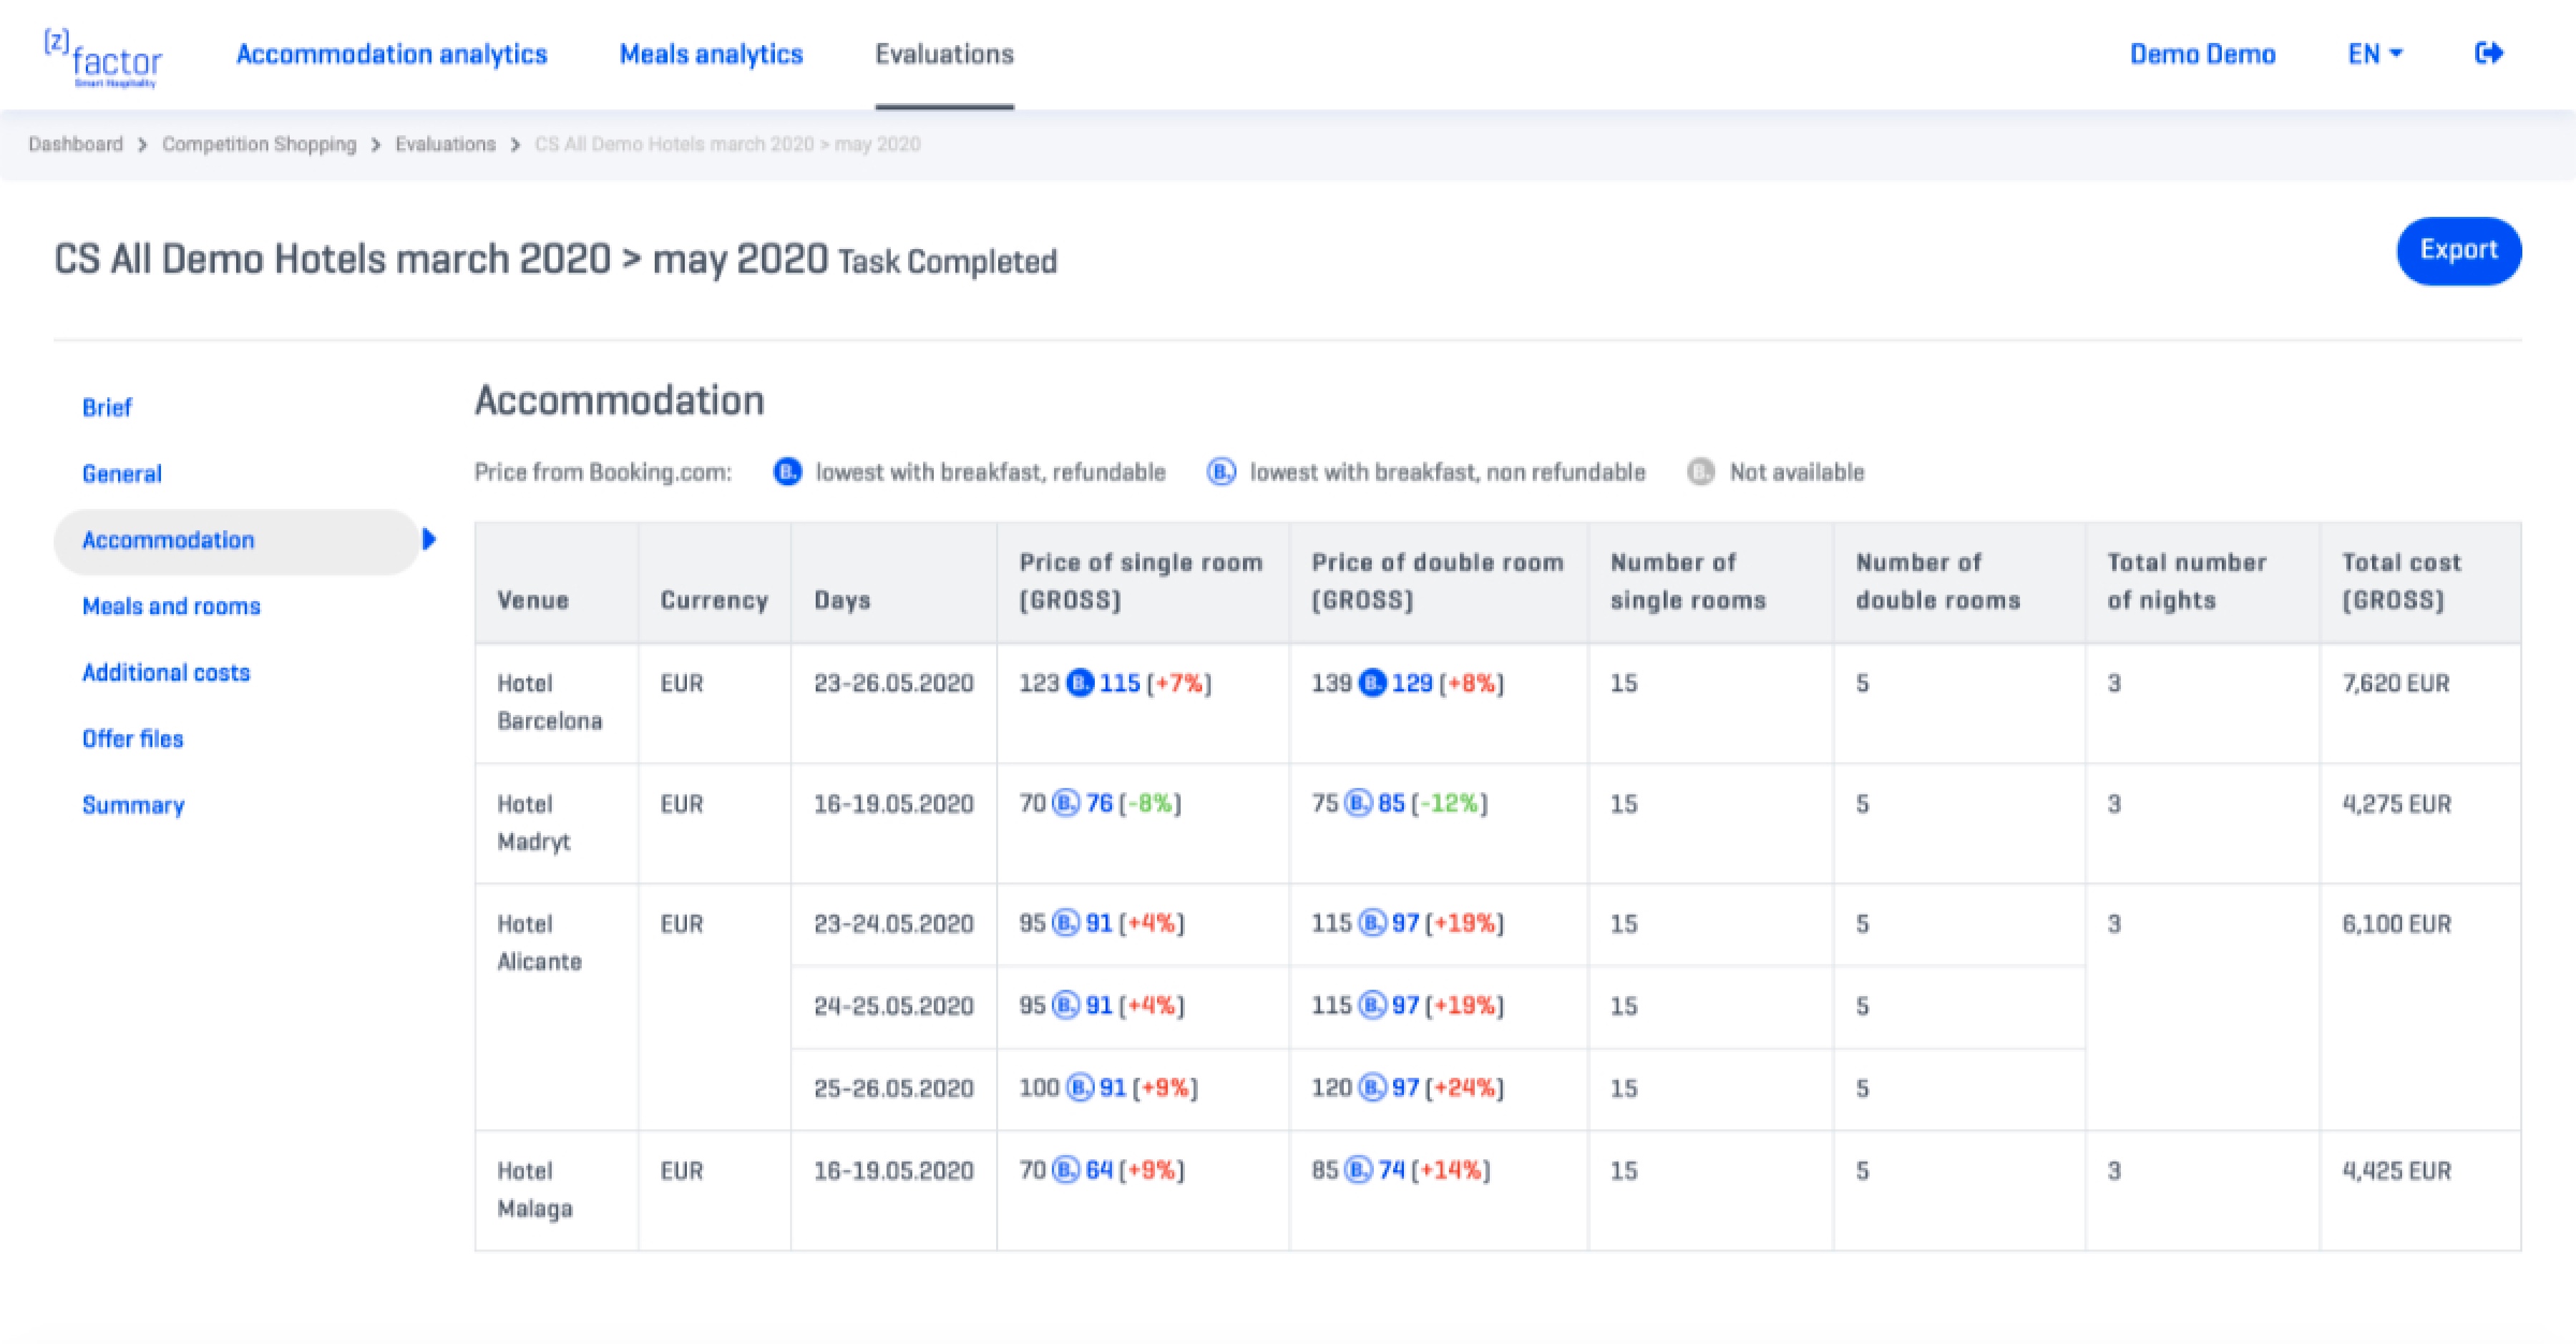Click the zfactor logo icon
This screenshot has height=1344, width=2576.
(103, 58)
